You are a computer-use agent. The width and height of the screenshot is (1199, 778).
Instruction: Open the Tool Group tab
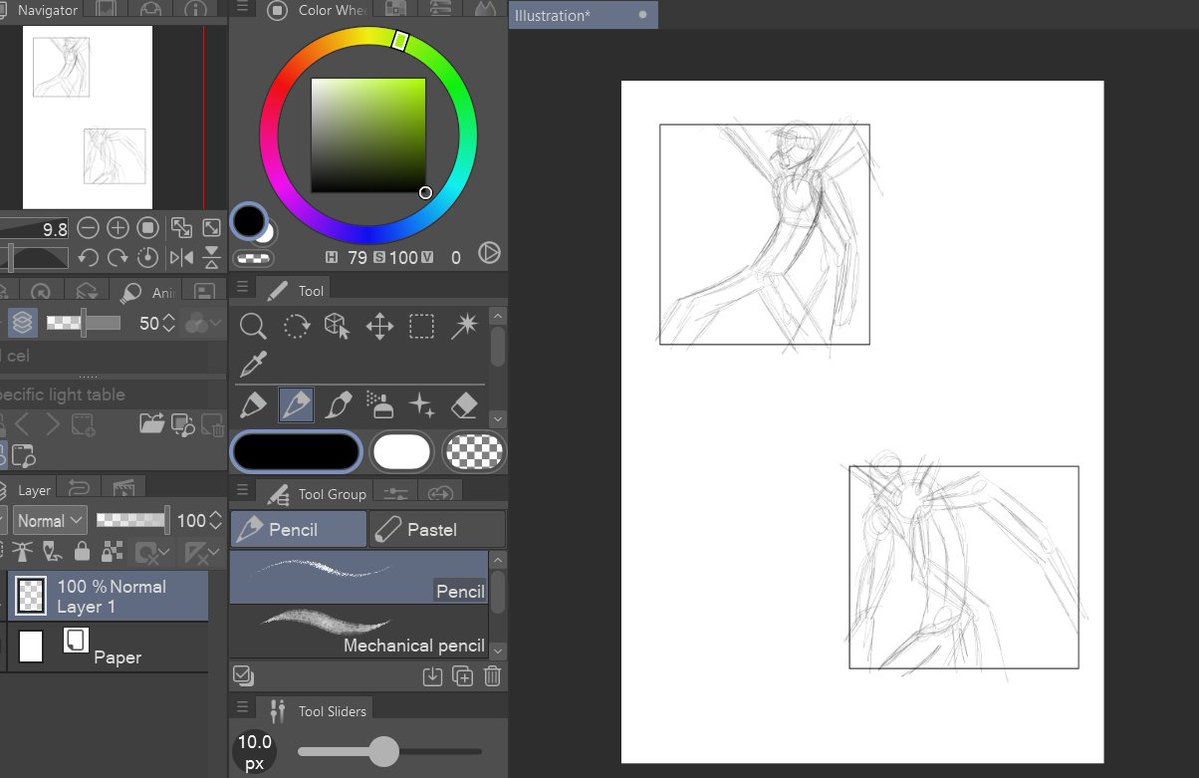[x=316, y=494]
